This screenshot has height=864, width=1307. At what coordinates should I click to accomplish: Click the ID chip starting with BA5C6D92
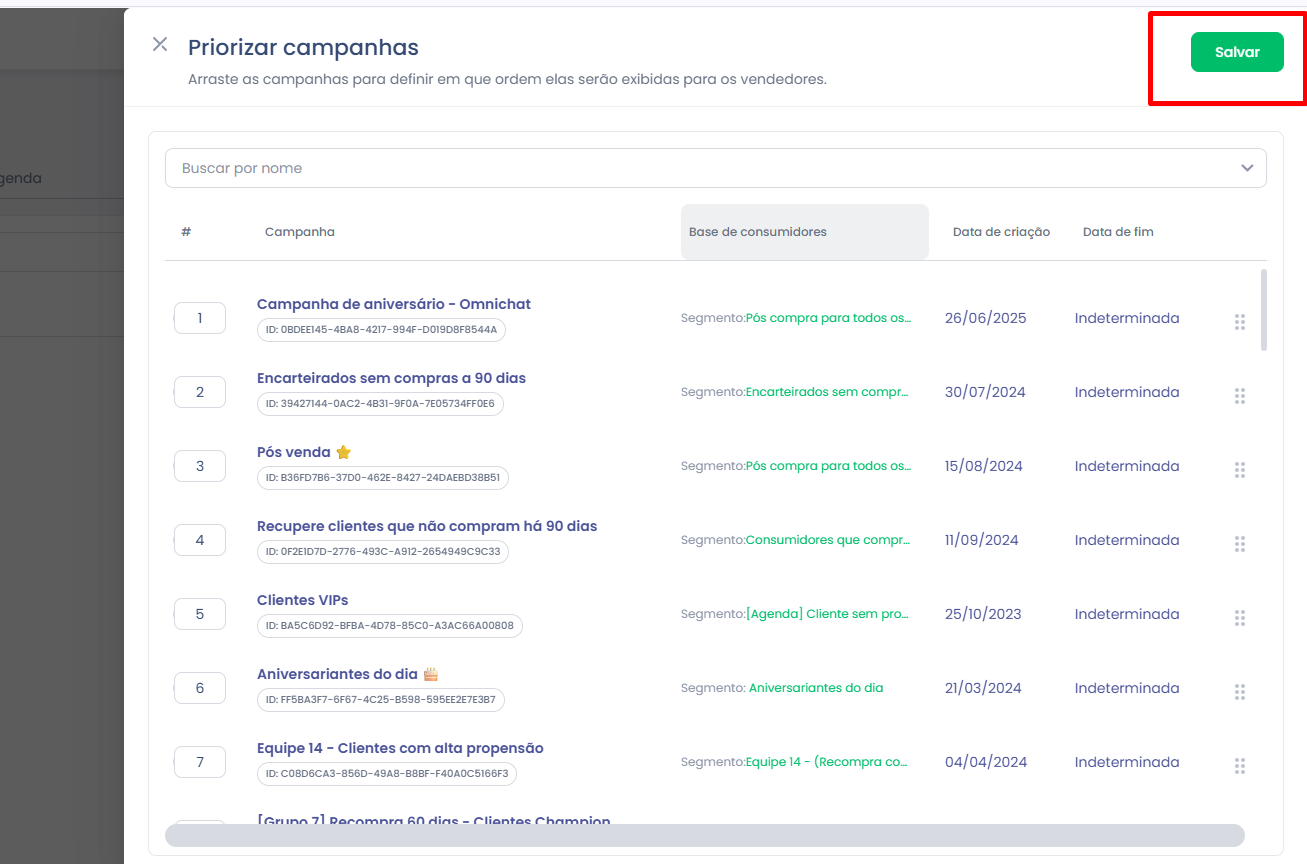(390, 626)
